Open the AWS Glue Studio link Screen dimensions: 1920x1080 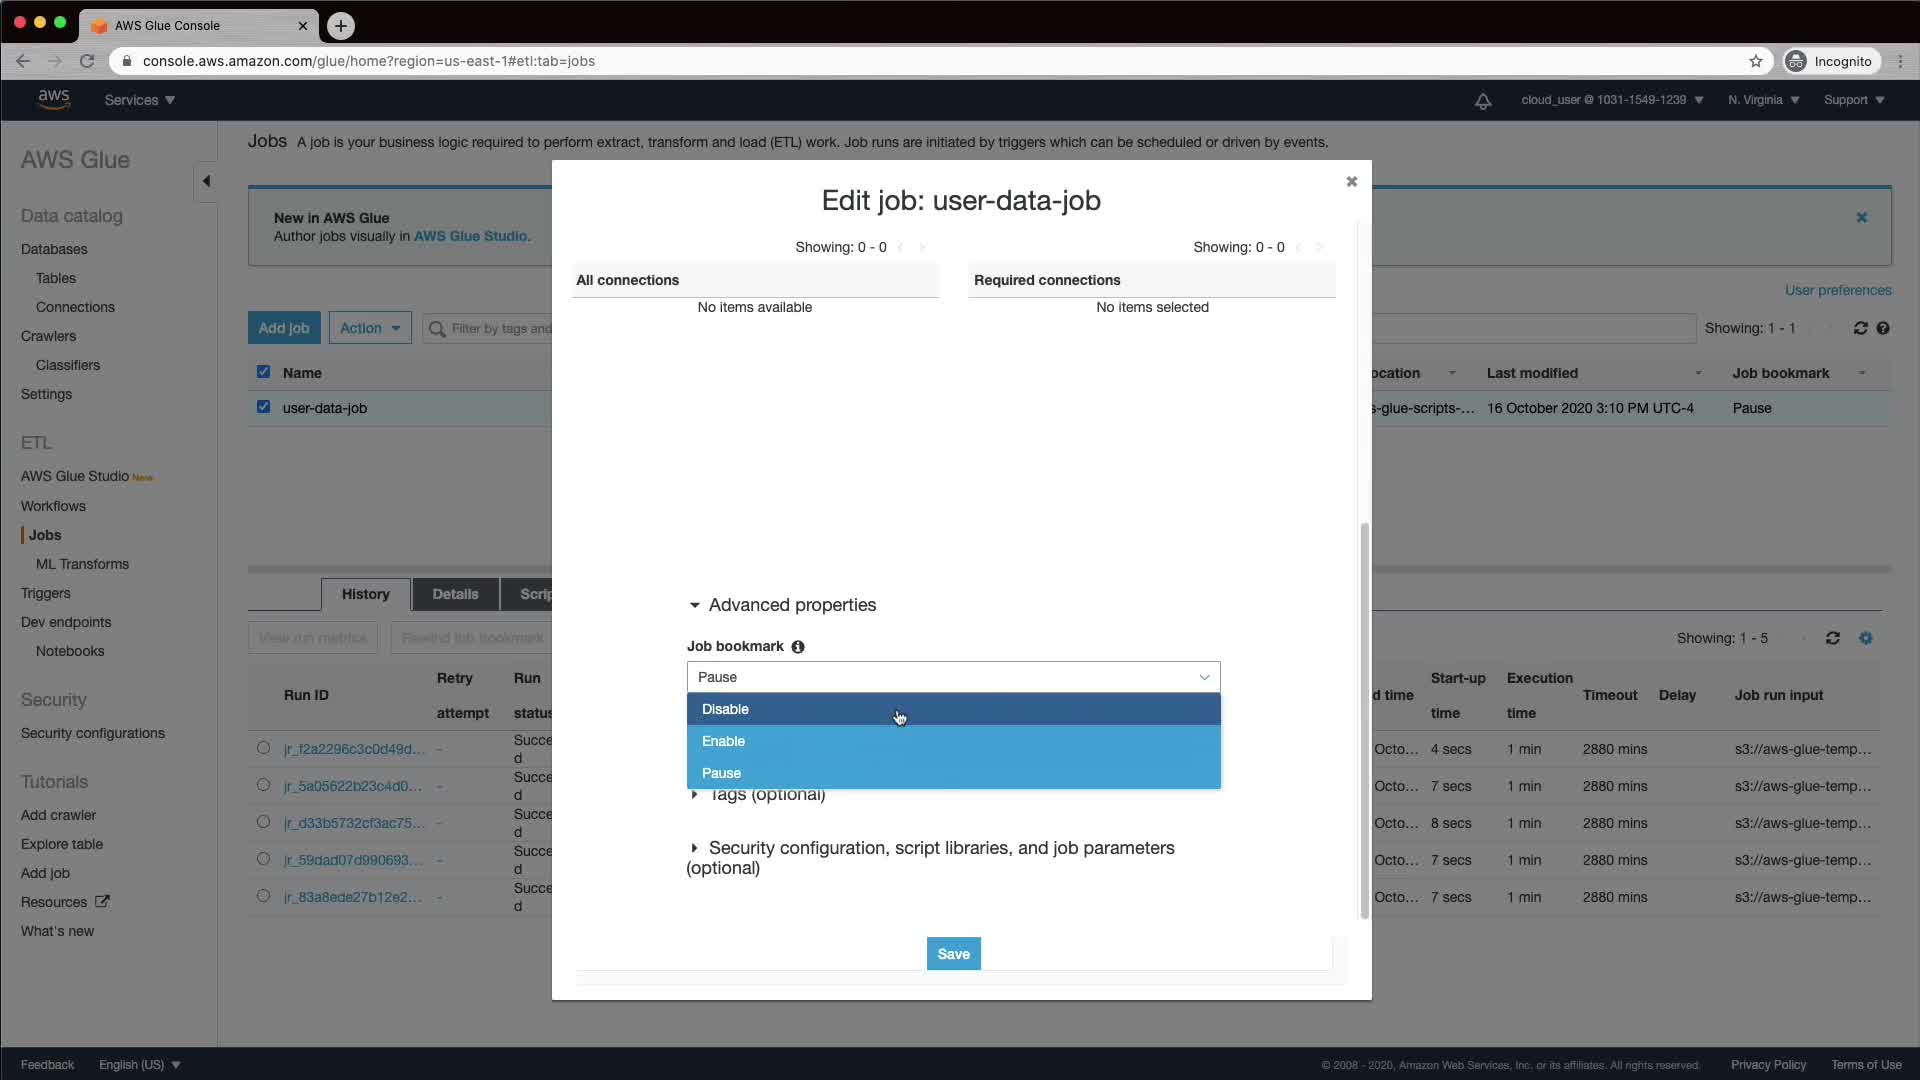[x=470, y=236]
